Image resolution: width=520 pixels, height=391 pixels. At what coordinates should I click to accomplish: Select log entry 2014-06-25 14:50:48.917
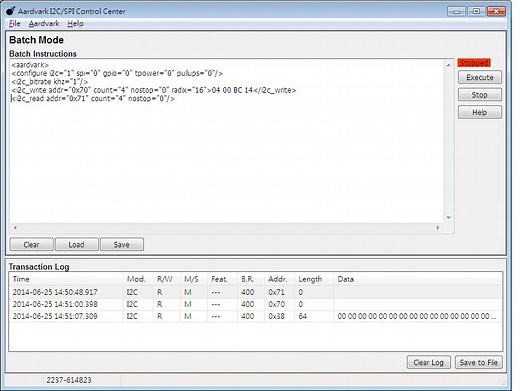[x=256, y=292]
